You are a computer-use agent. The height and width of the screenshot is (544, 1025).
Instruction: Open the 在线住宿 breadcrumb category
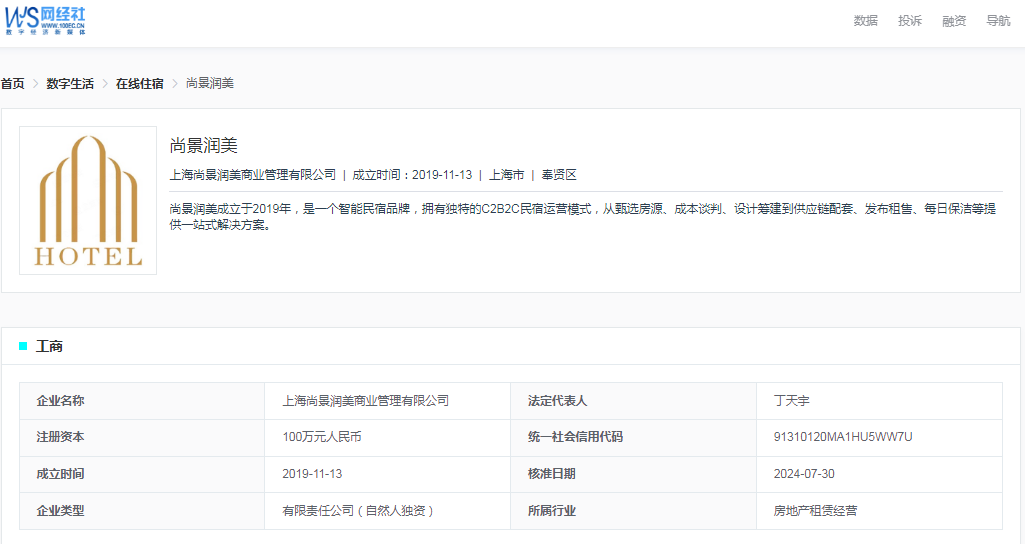139,84
